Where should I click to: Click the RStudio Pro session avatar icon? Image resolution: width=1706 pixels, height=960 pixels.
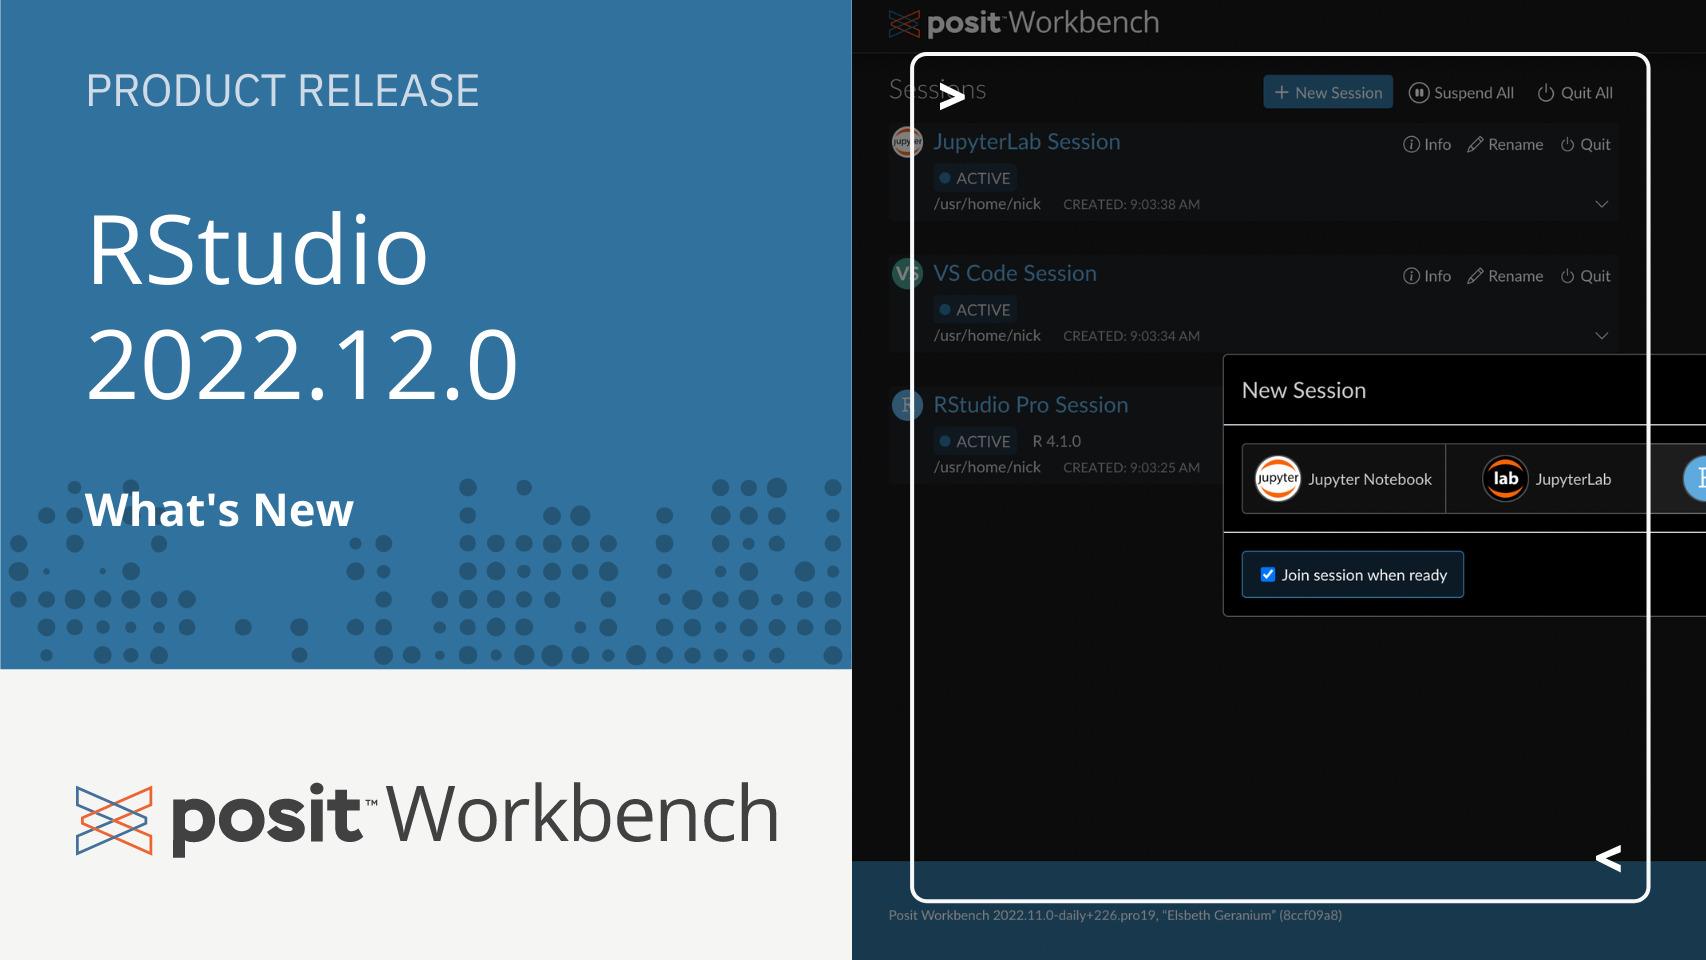pos(906,405)
